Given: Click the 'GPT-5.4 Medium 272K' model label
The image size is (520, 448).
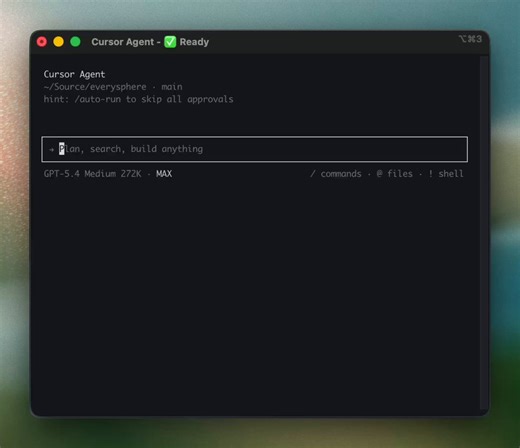Looking at the screenshot, I should click(x=92, y=174).
